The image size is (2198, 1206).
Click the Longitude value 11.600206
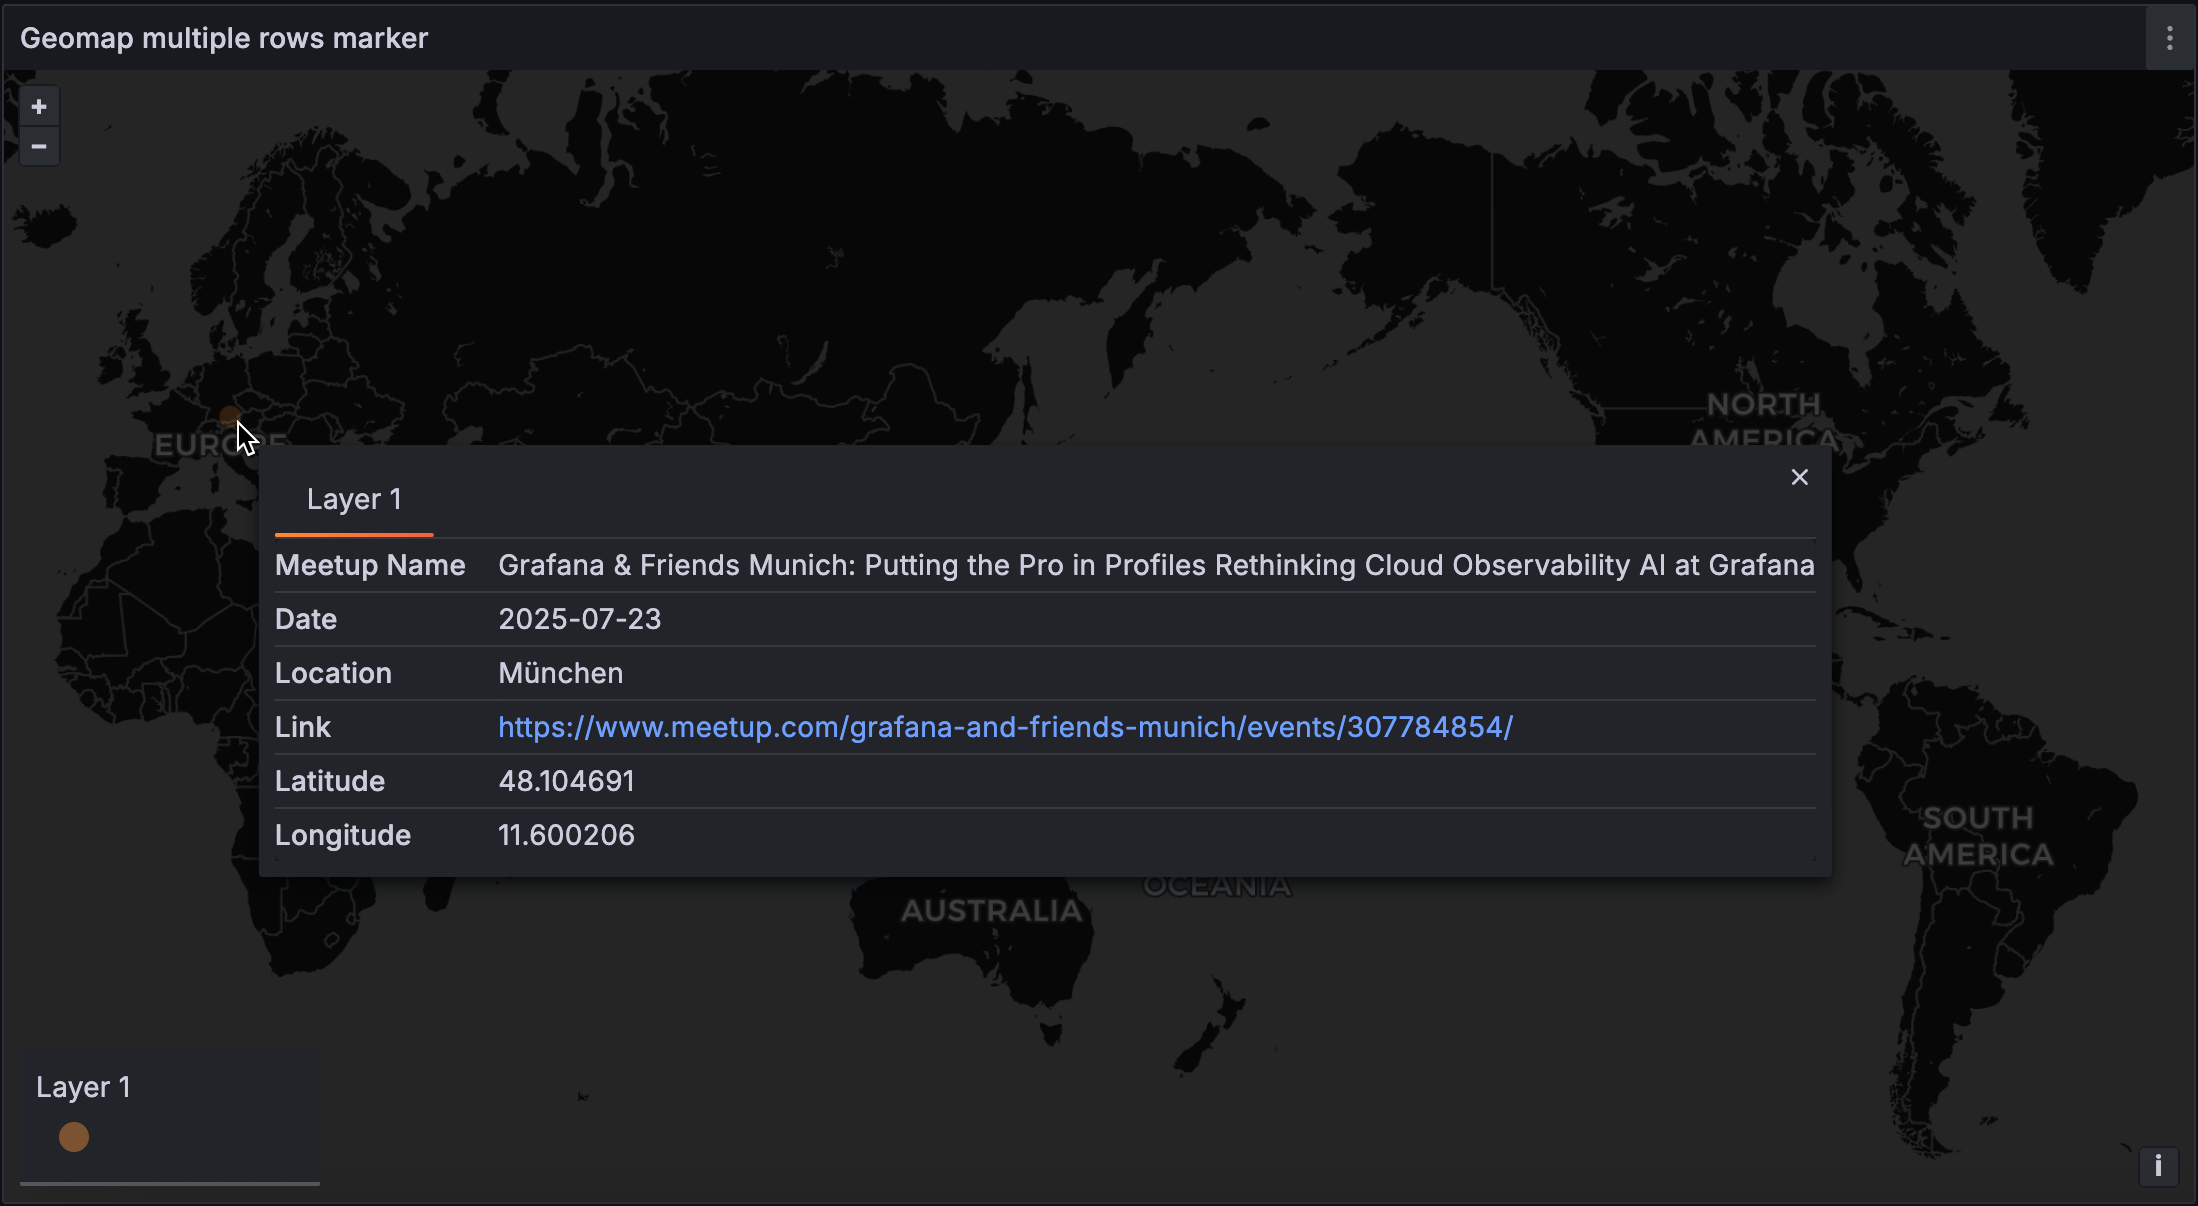(566, 835)
